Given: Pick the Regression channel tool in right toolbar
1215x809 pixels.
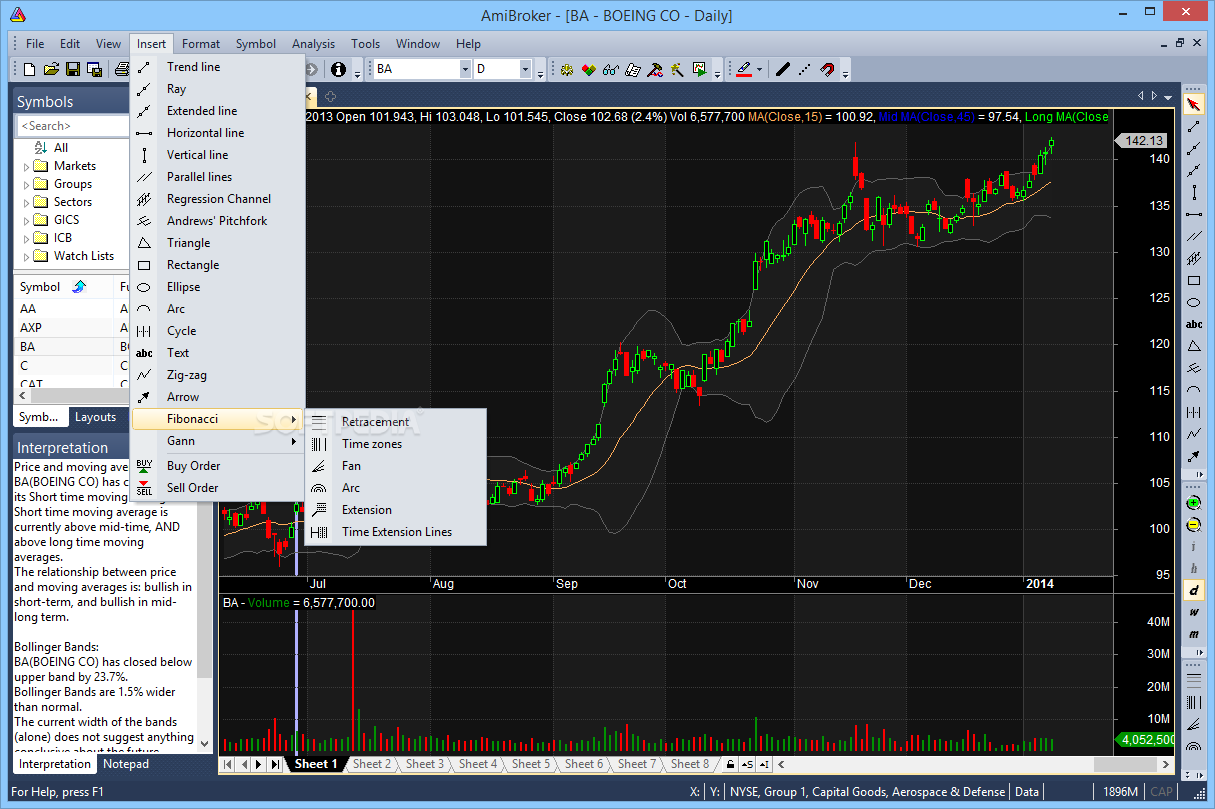Looking at the screenshot, I should tap(1194, 258).
